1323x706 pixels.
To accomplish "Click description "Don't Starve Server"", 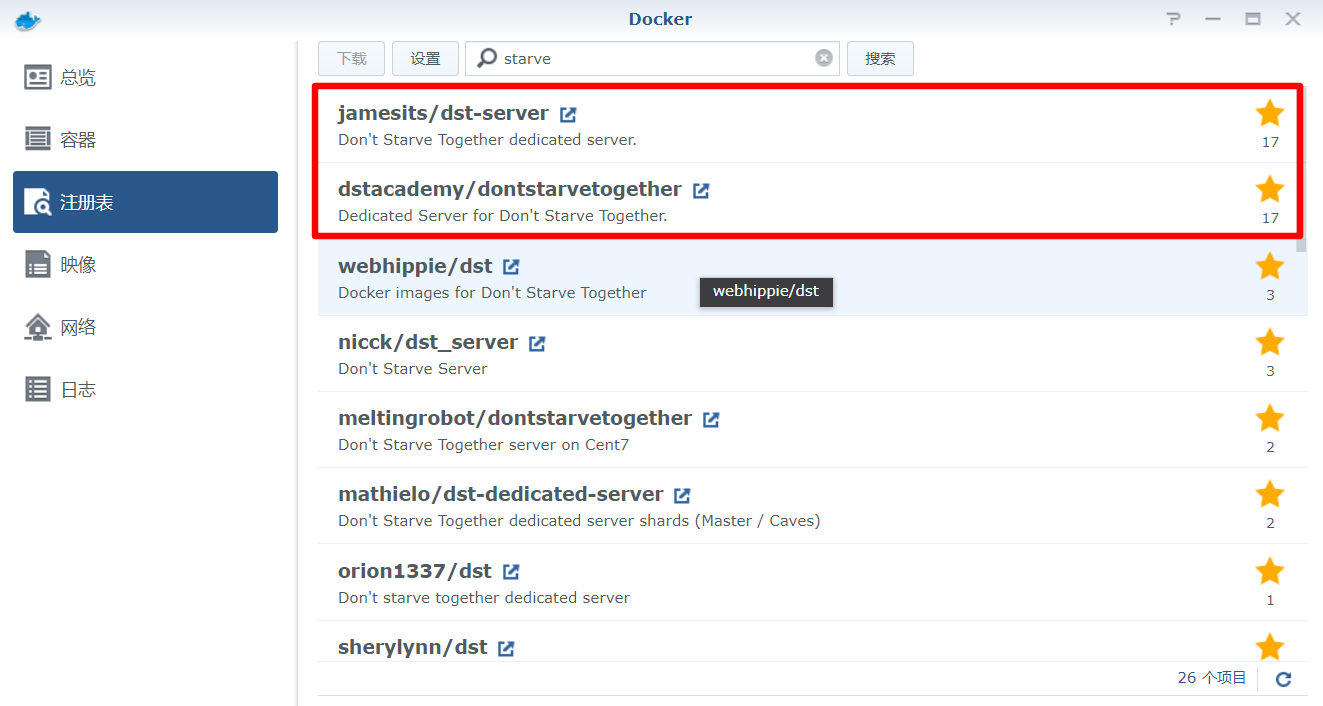I will tap(413, 369).
